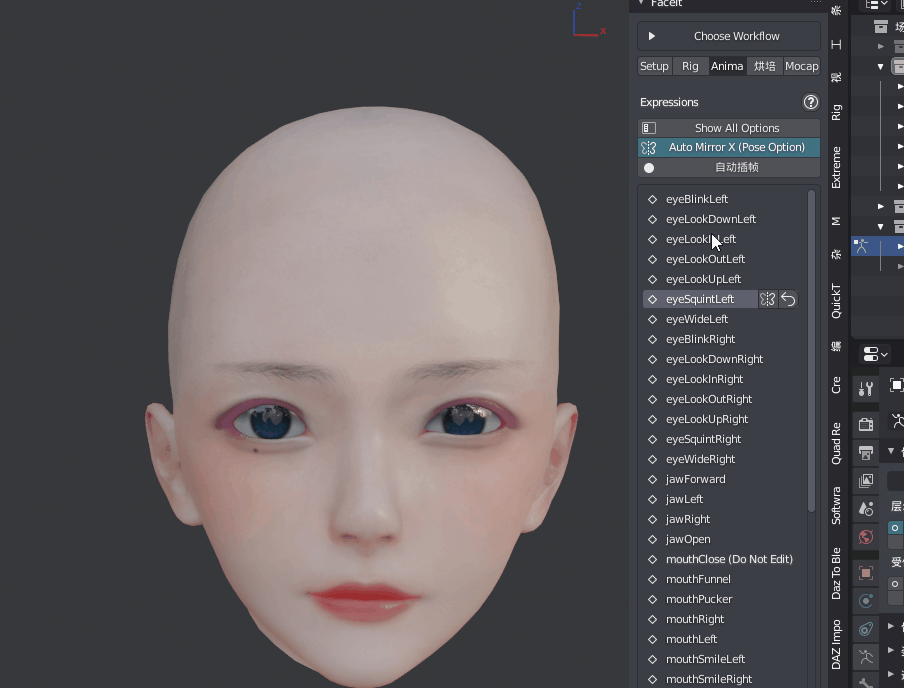This screenshot has width=904, height=688.
Task: Select the mouthPucker expression
Action: [699, 599]
